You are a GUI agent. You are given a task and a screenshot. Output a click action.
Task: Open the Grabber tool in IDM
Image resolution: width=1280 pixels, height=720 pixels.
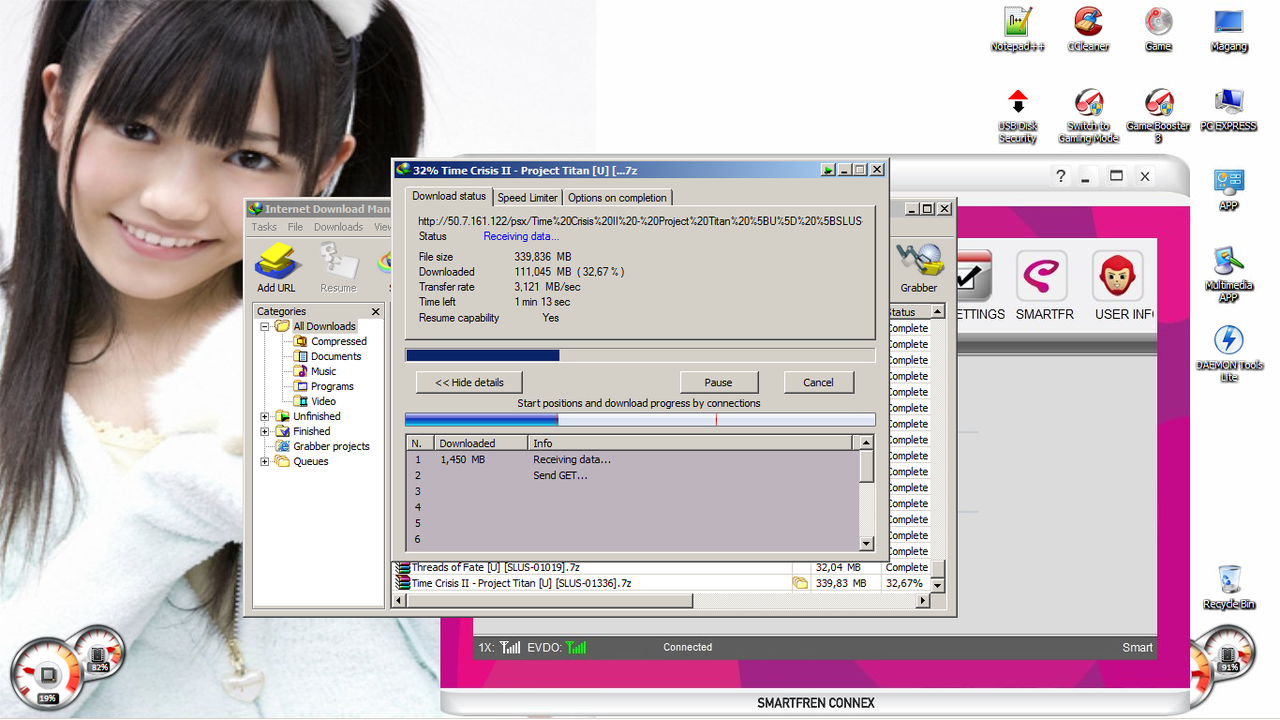point(919,265)
